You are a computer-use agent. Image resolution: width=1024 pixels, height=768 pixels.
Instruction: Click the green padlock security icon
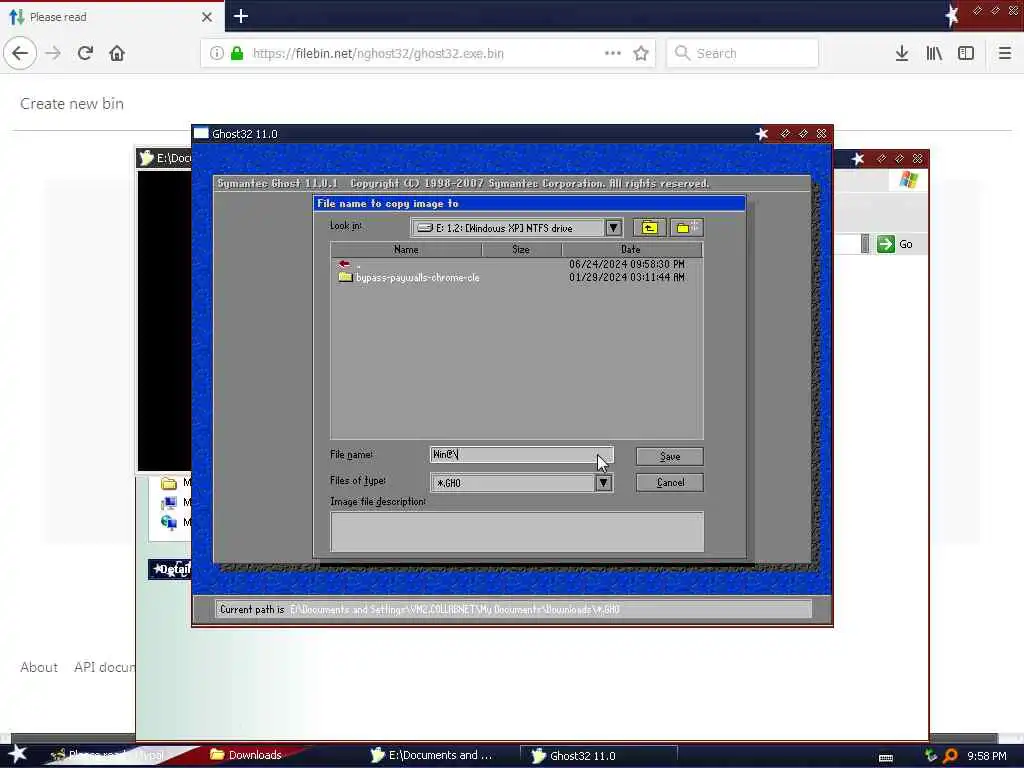(x=237, y=53)
